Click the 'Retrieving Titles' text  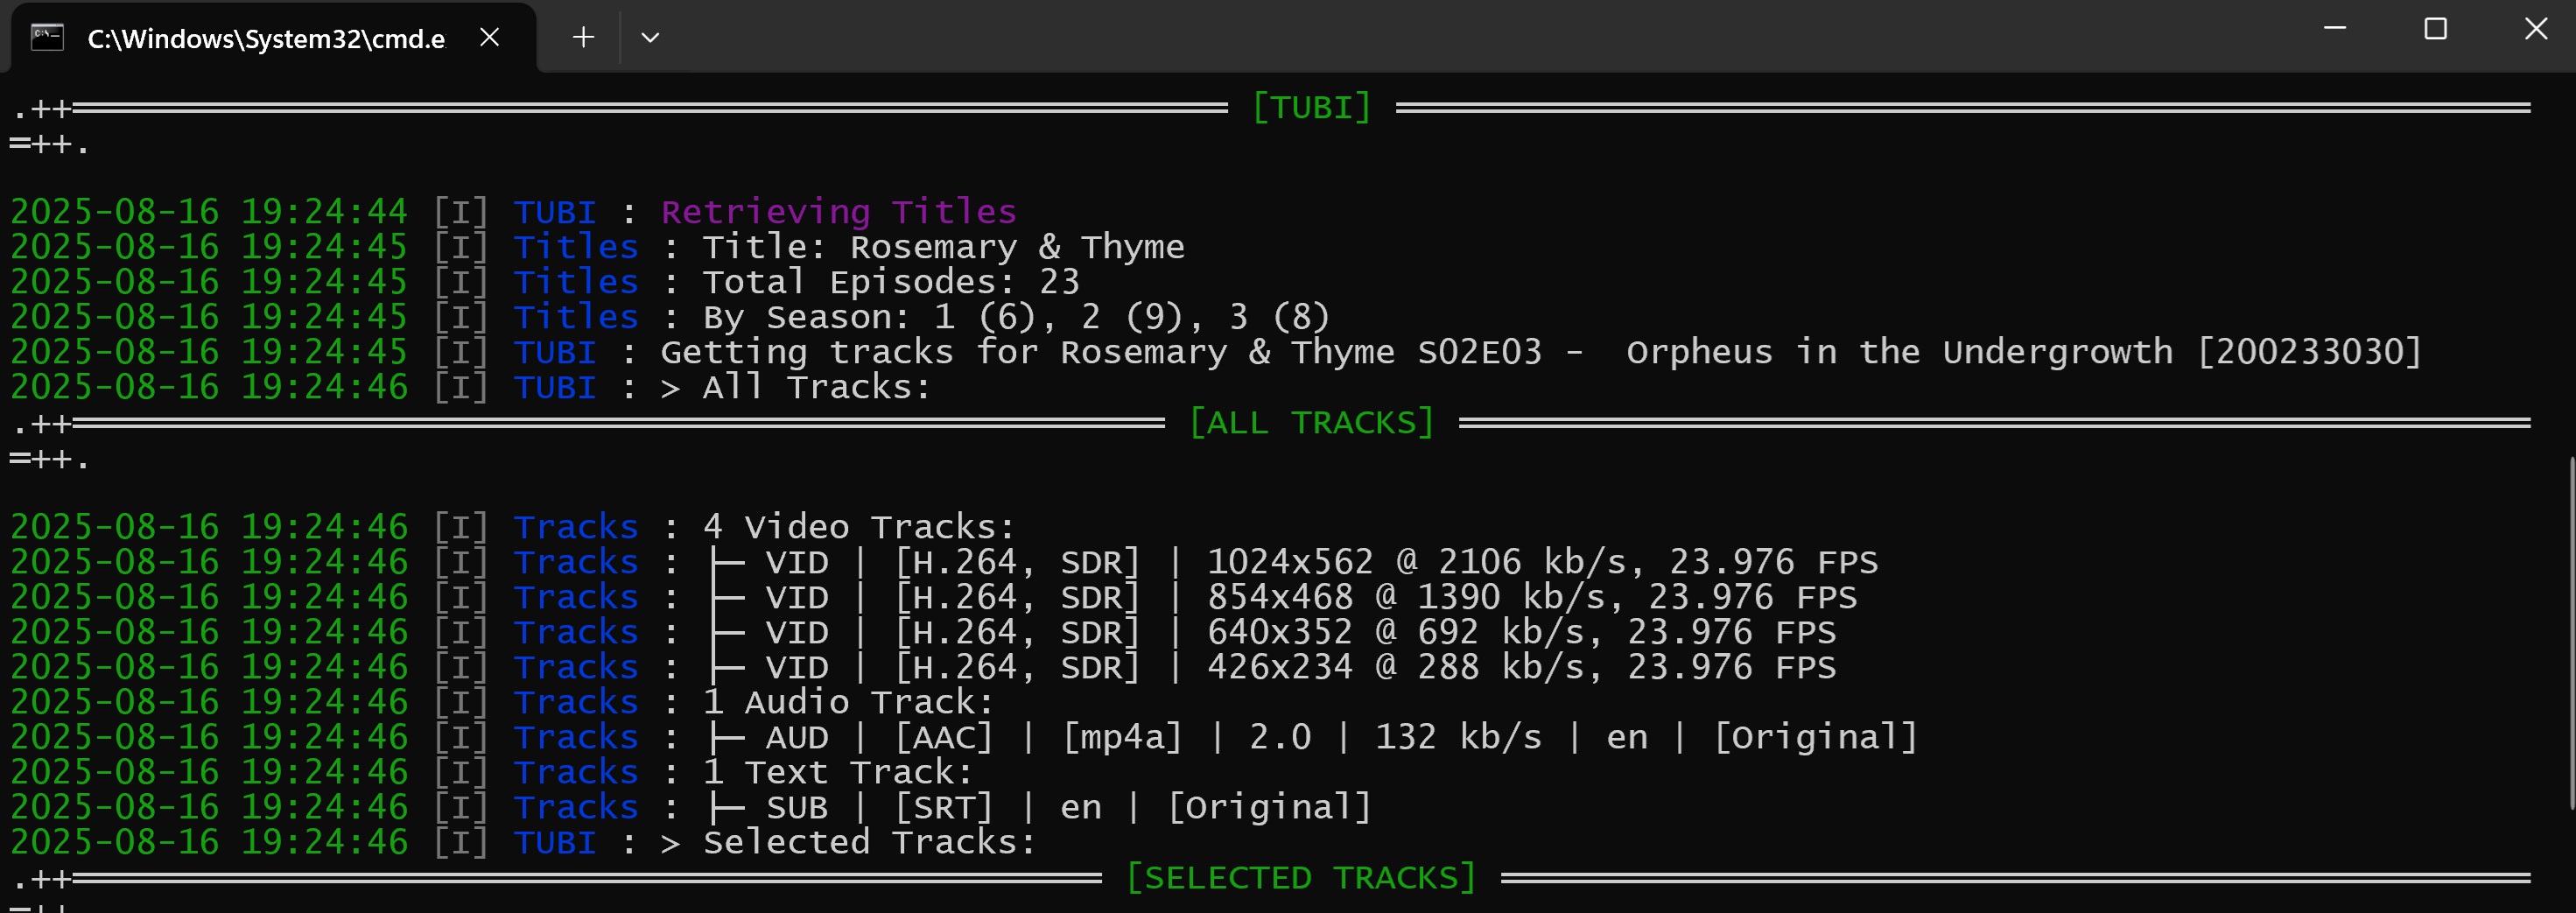[x=838, y=212]
